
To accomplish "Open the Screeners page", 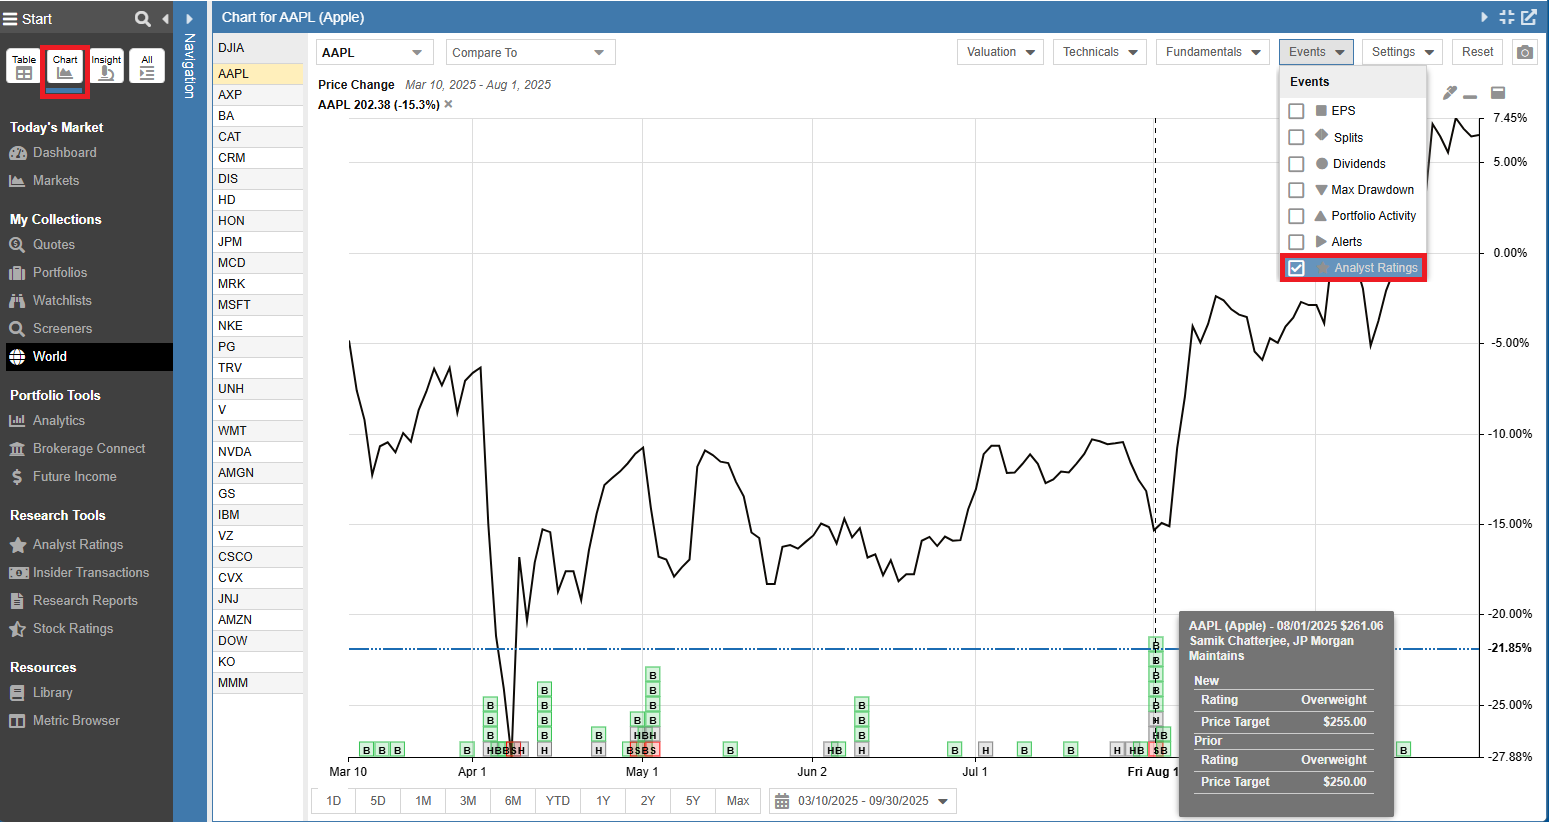I will [62, 329].
